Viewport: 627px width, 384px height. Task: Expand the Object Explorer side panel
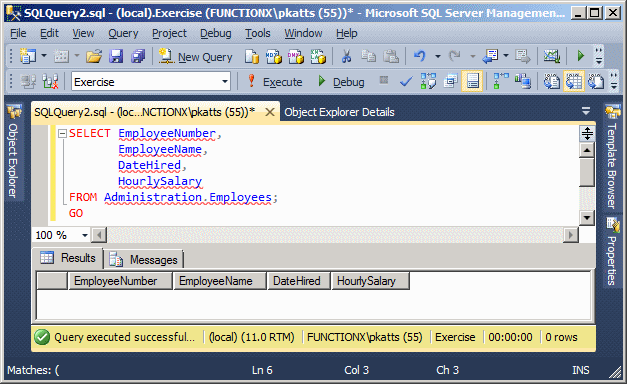pos(13,152)
